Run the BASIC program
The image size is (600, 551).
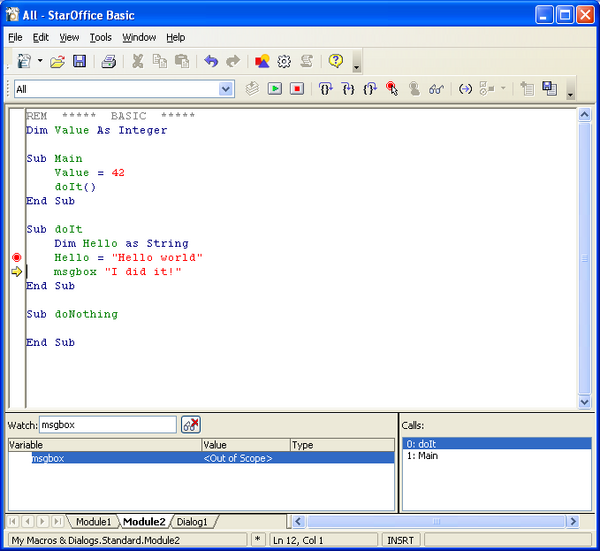point(275,89)
